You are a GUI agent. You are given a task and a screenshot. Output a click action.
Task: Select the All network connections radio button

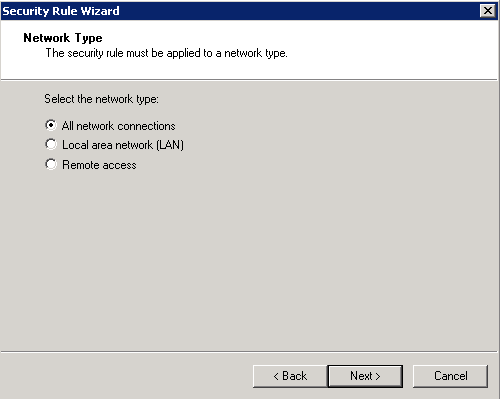click(51, 125)
